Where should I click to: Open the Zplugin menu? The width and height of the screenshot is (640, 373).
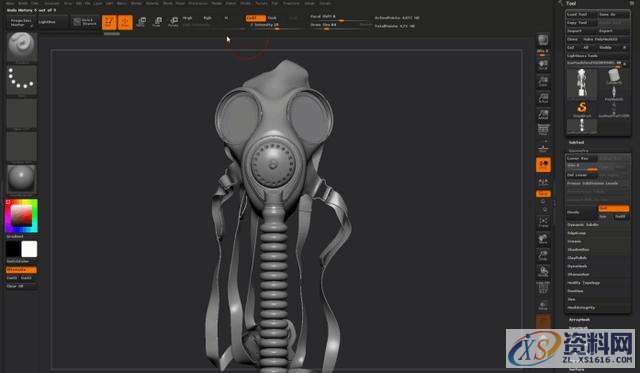(x=310, y=3)
